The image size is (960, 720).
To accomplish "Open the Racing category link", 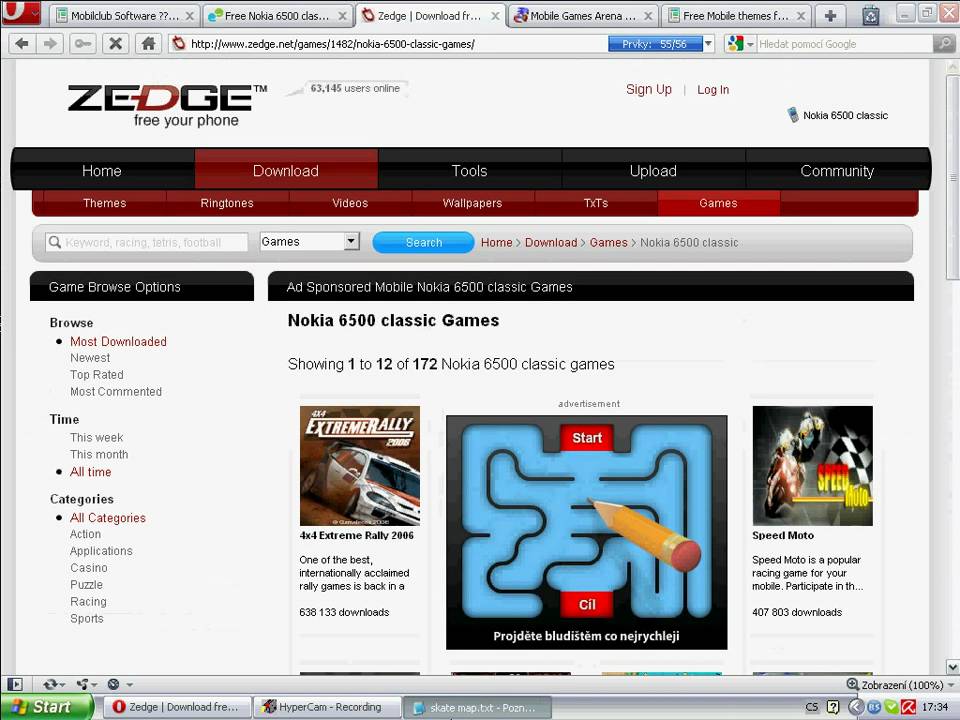I will tap(88, 602).
